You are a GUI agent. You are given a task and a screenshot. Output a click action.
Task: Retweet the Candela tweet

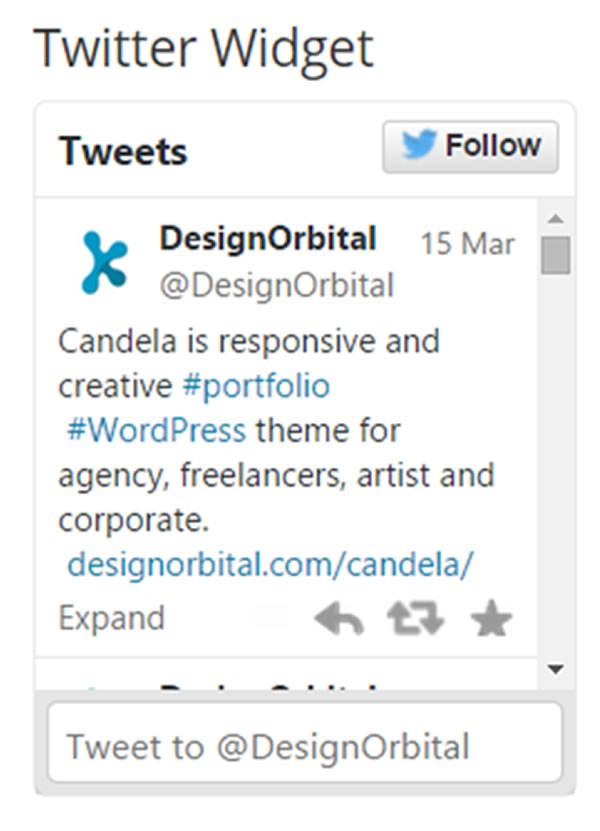416,618
